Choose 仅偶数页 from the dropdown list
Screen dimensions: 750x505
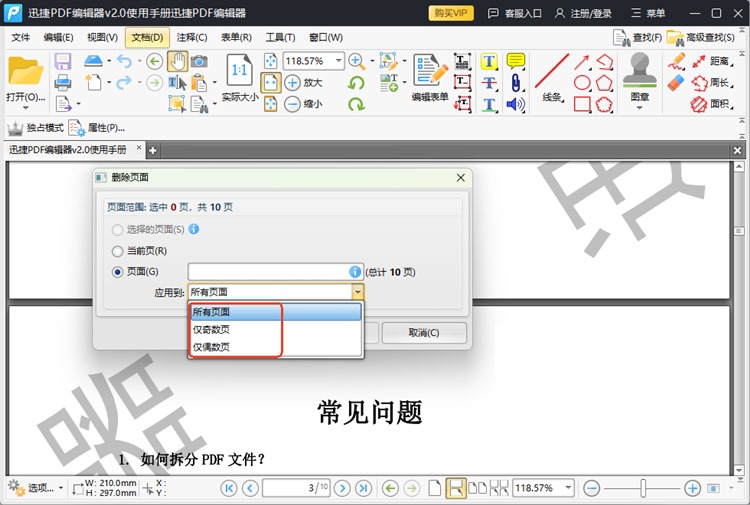(x=276, y=347)
